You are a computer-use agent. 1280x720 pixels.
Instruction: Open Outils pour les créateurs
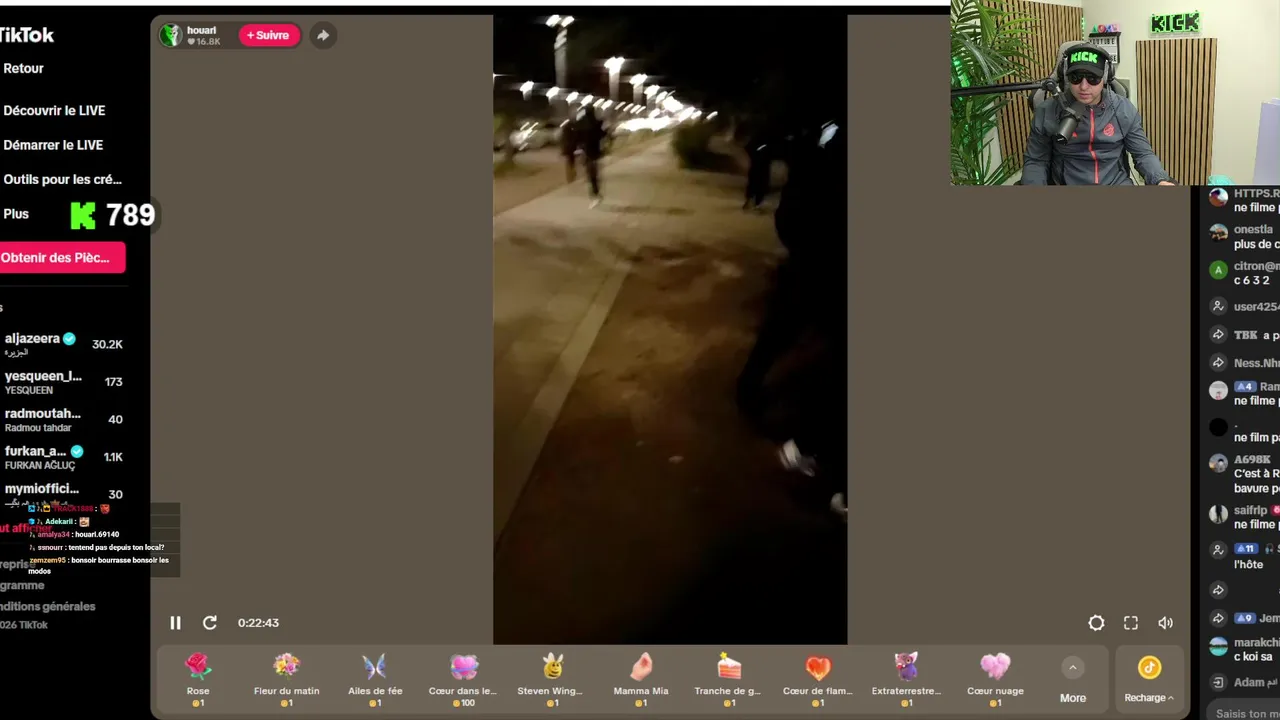click(62, 179)
